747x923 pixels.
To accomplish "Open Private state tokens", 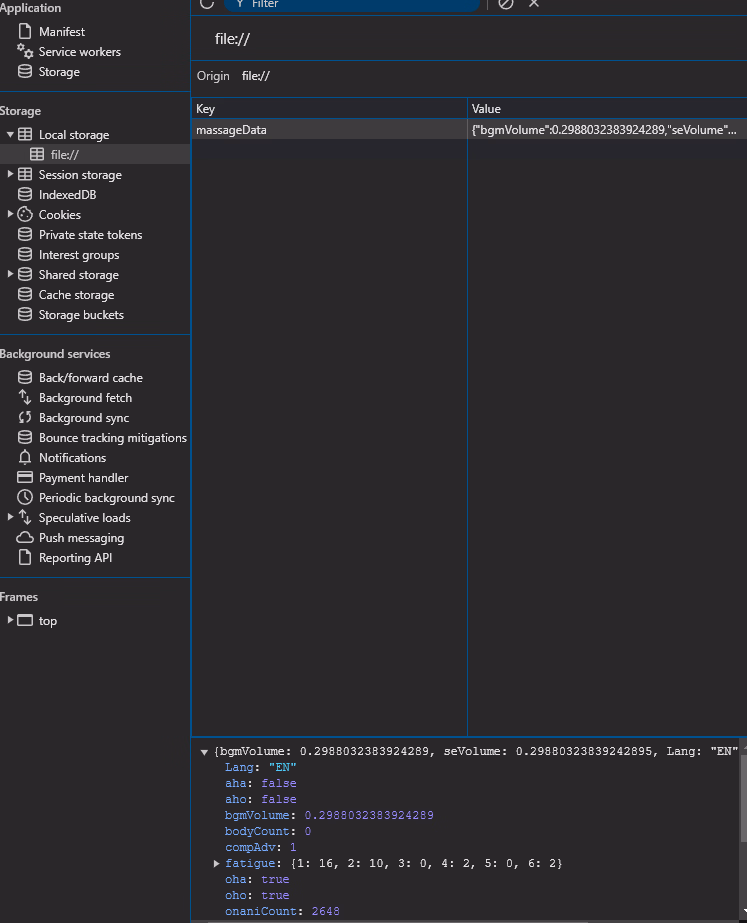I will click(90, 235).
